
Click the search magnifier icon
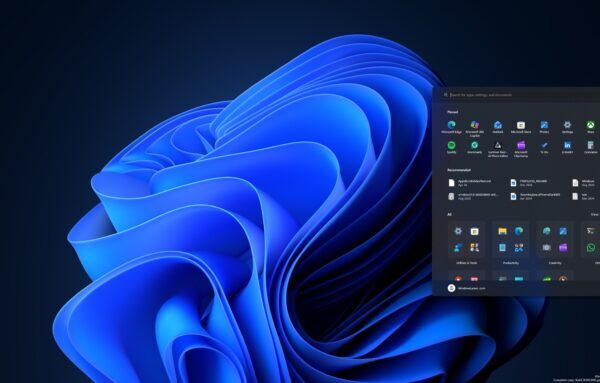(x=446, y=95)
